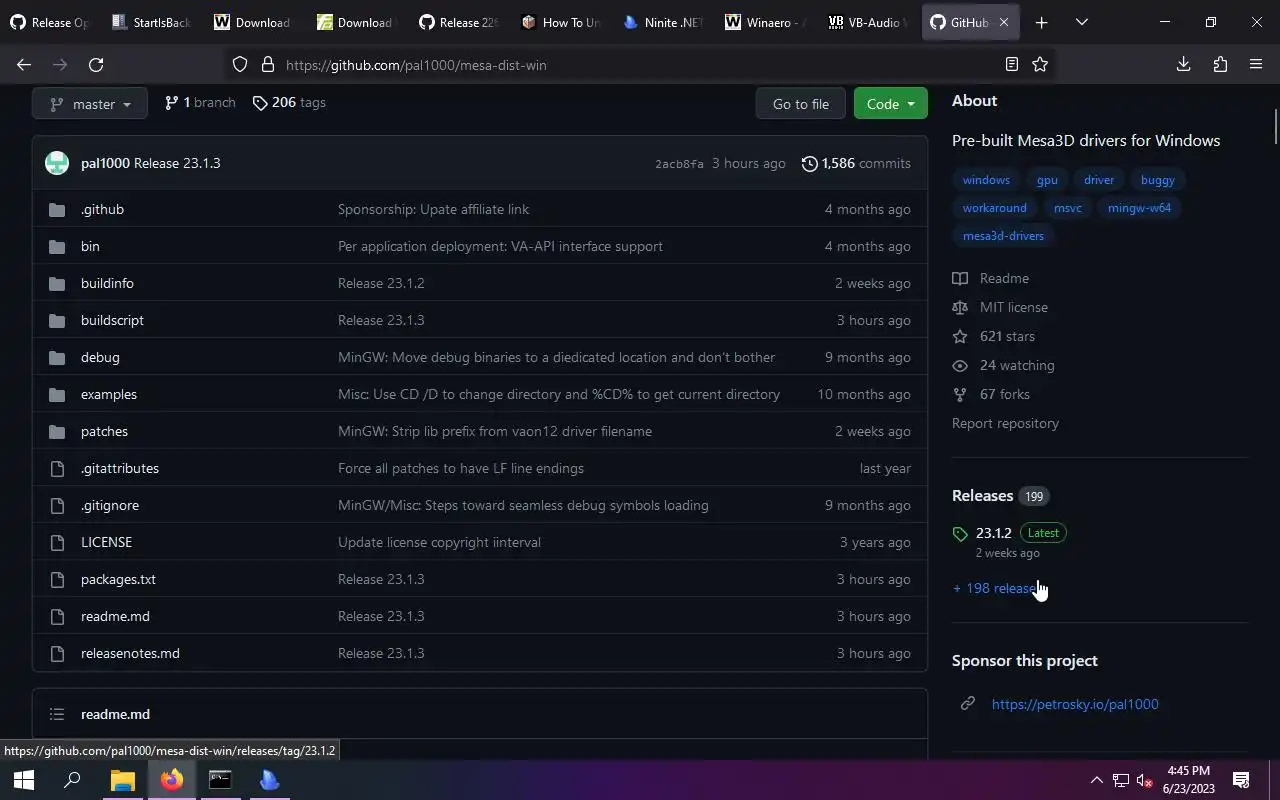Viewport: 1280px width, 800px height.
Task: Switch to the Release Op tab
Action: [49, 22]
